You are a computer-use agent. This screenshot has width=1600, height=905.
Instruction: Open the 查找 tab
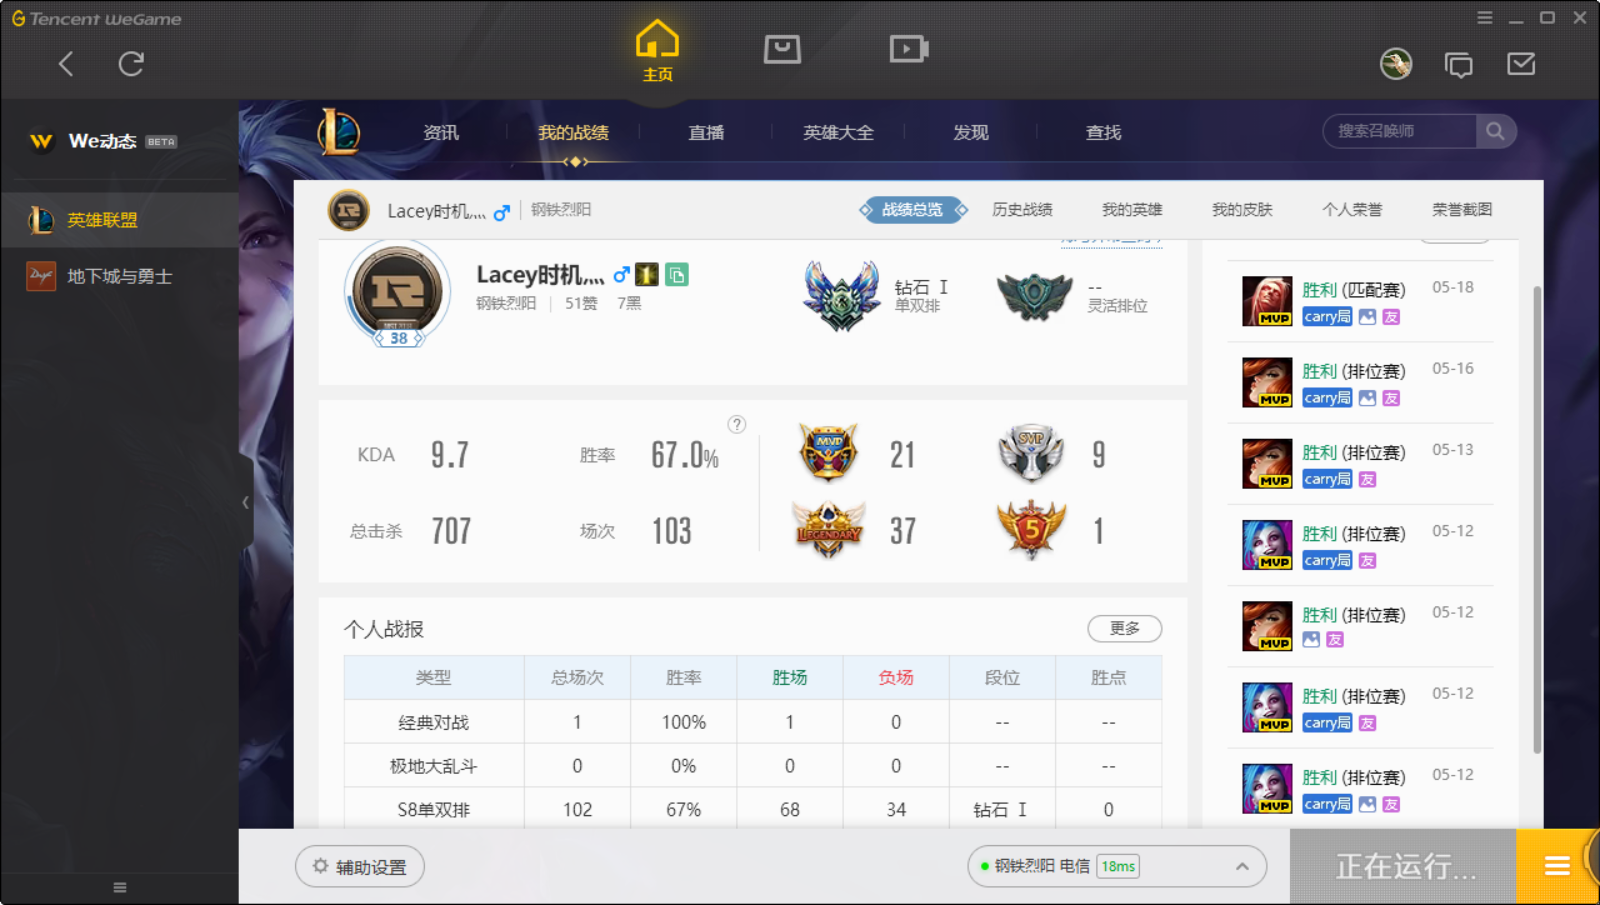[x=1104, y=132]
